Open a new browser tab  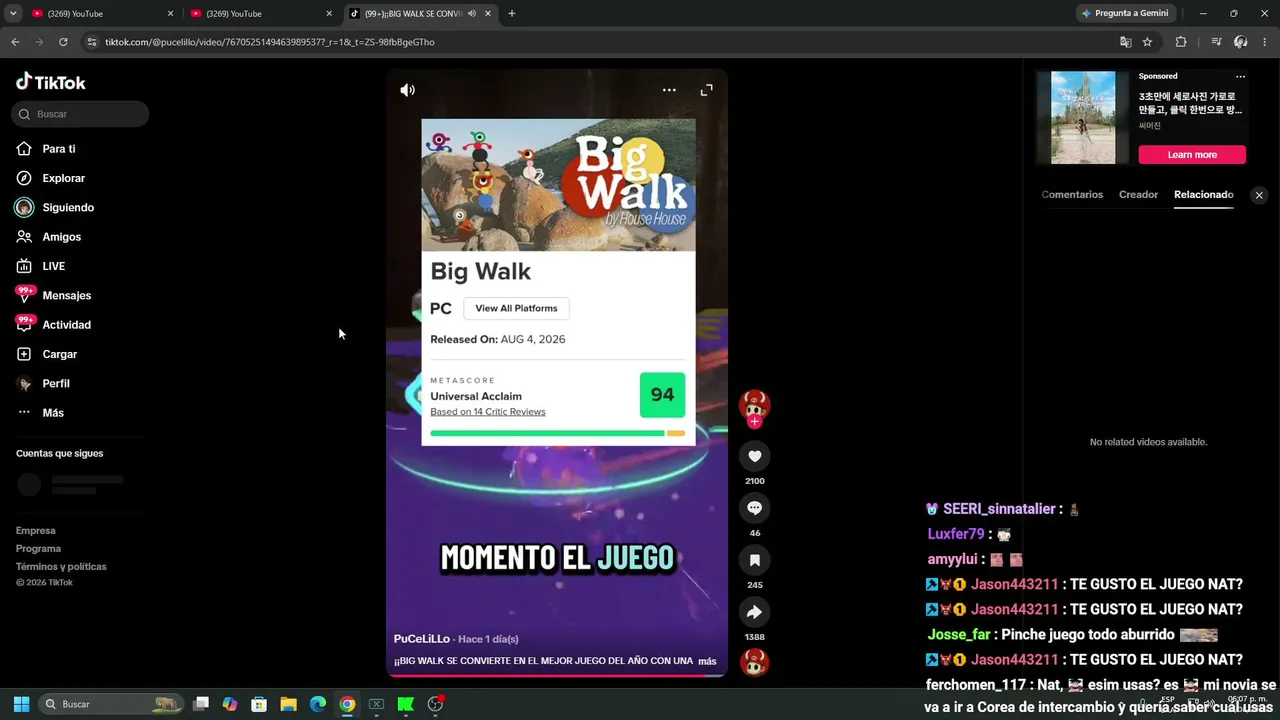[x=512, y=14]
